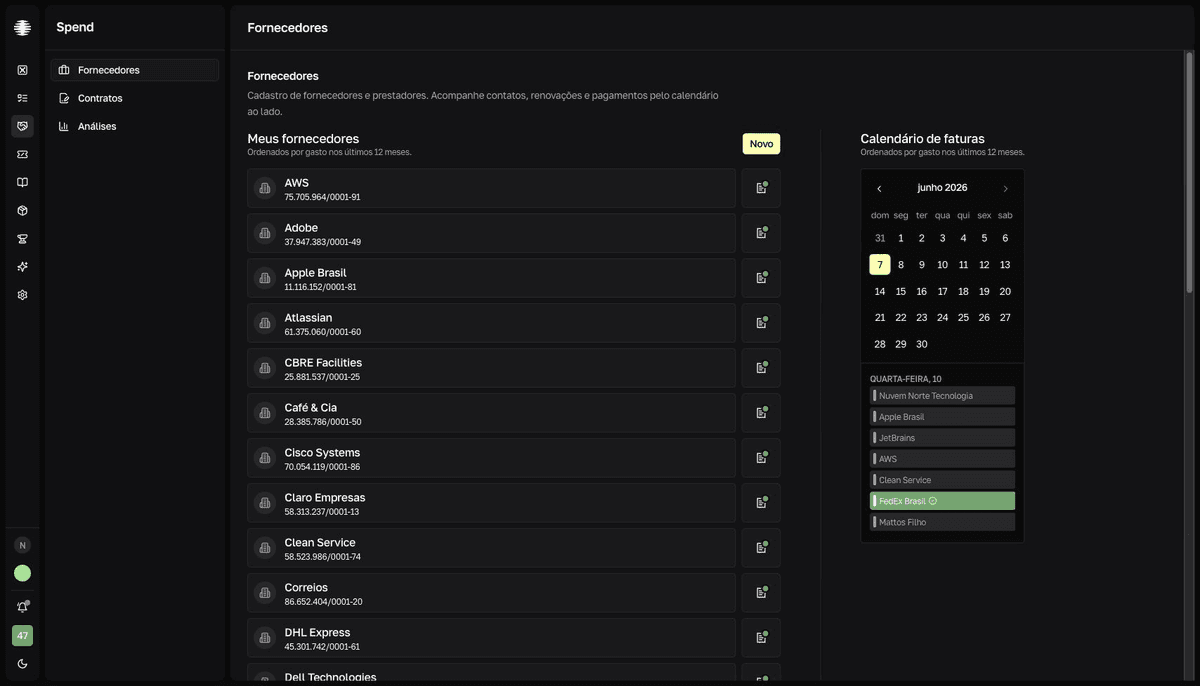Select June 15 in the calendar
1200x686 pixels.
(901, 292)
